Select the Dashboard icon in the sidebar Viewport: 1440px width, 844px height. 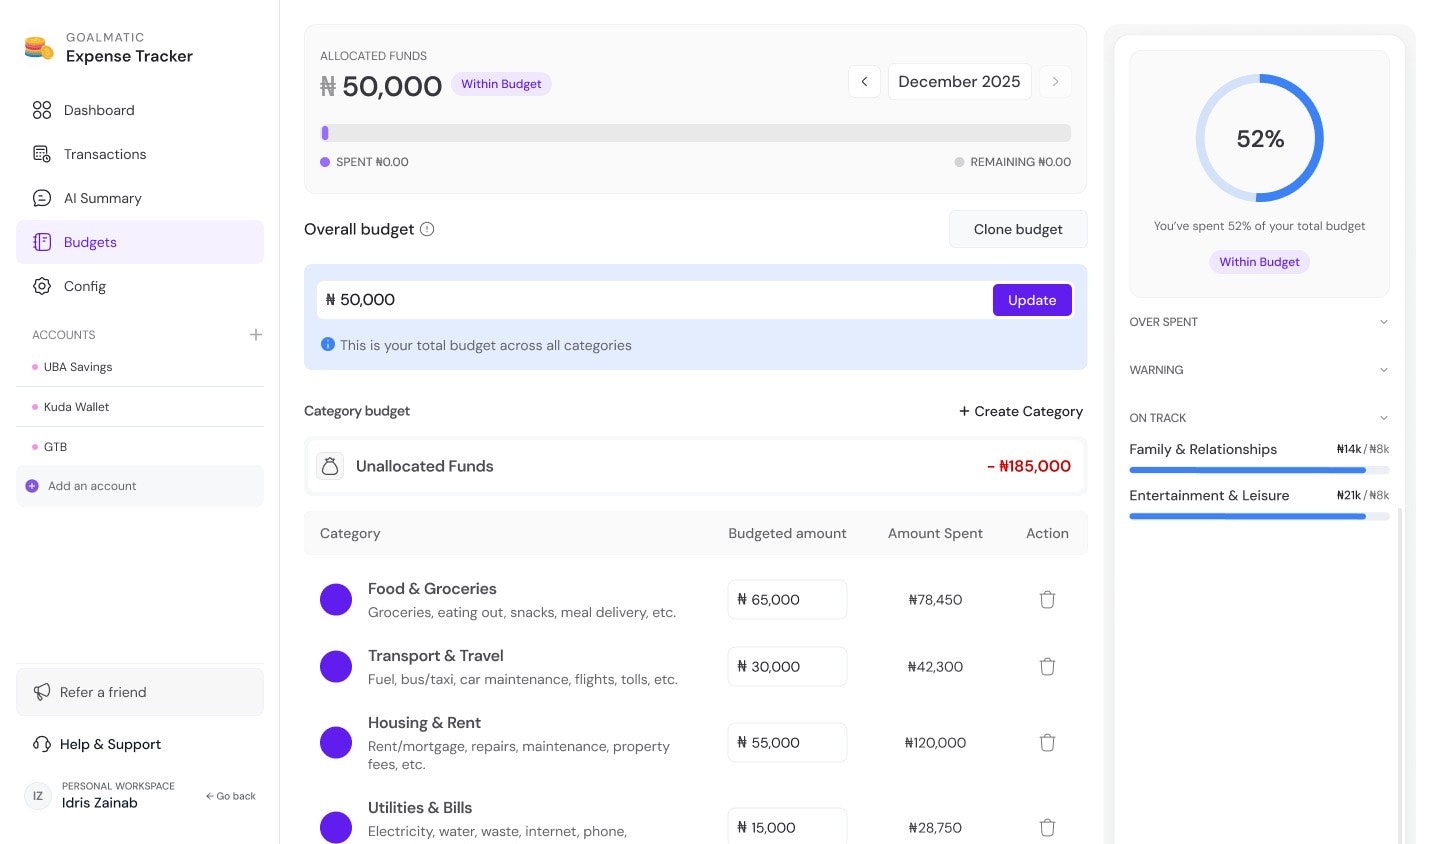[41, 110]
